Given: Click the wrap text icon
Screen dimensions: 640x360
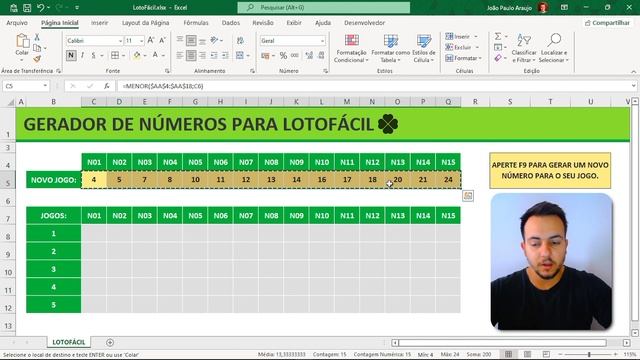Looking at the screenshot, I should [240, 40].
